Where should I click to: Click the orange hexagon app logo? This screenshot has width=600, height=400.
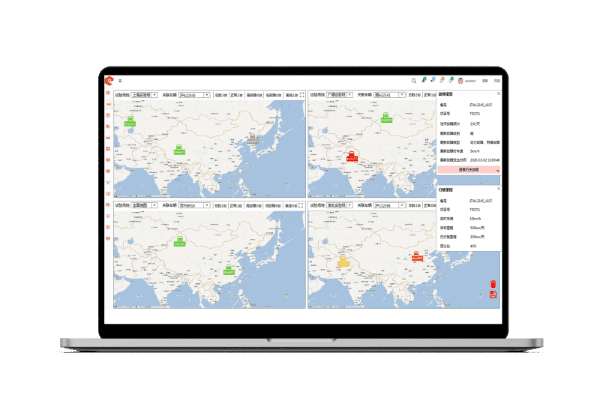107,80
